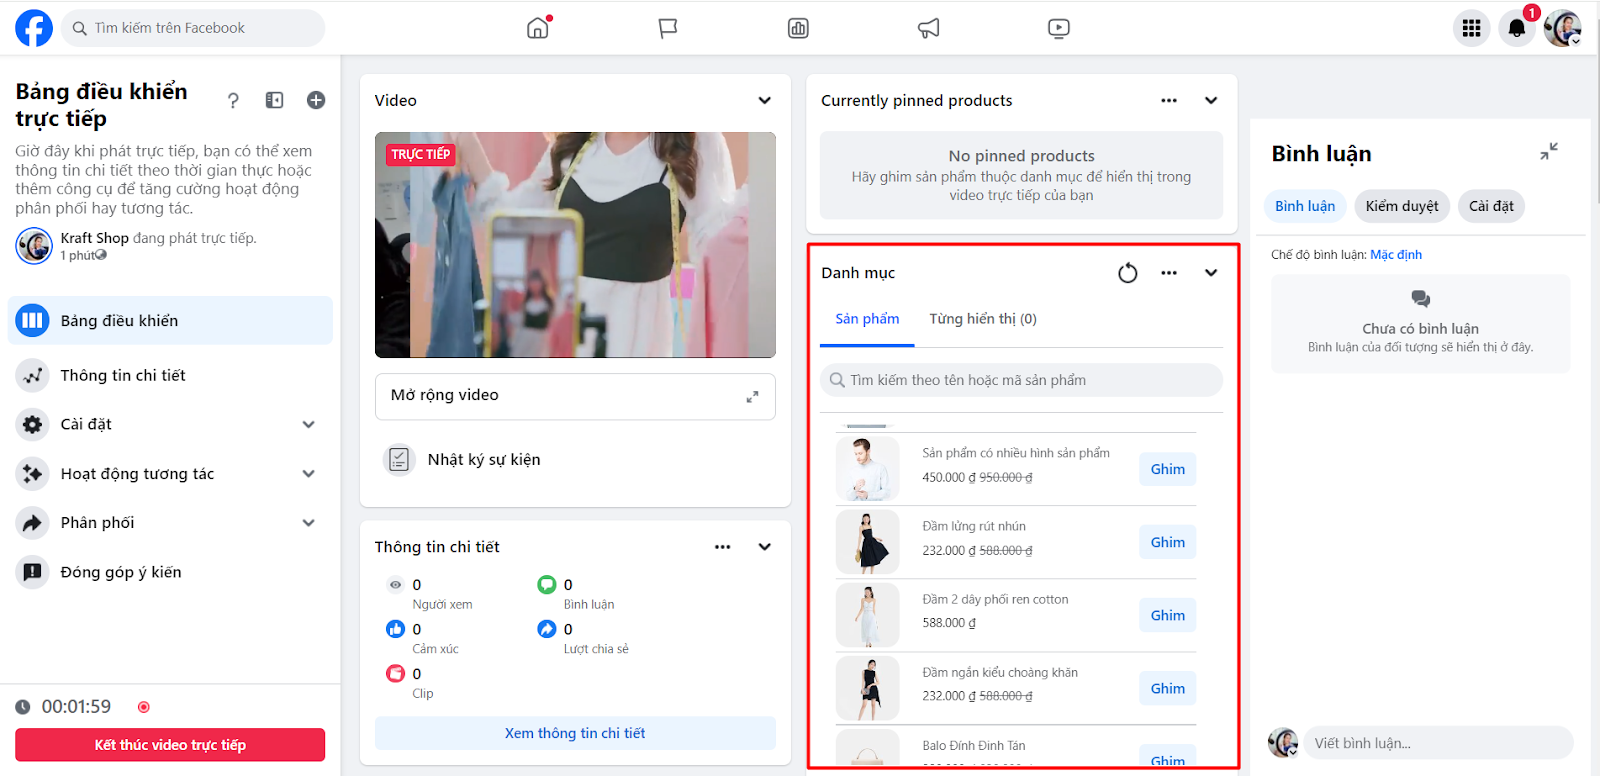Open Thông tin chi tiết card more options
This screenshot has width=1600, height=776.
coord(723,547)
